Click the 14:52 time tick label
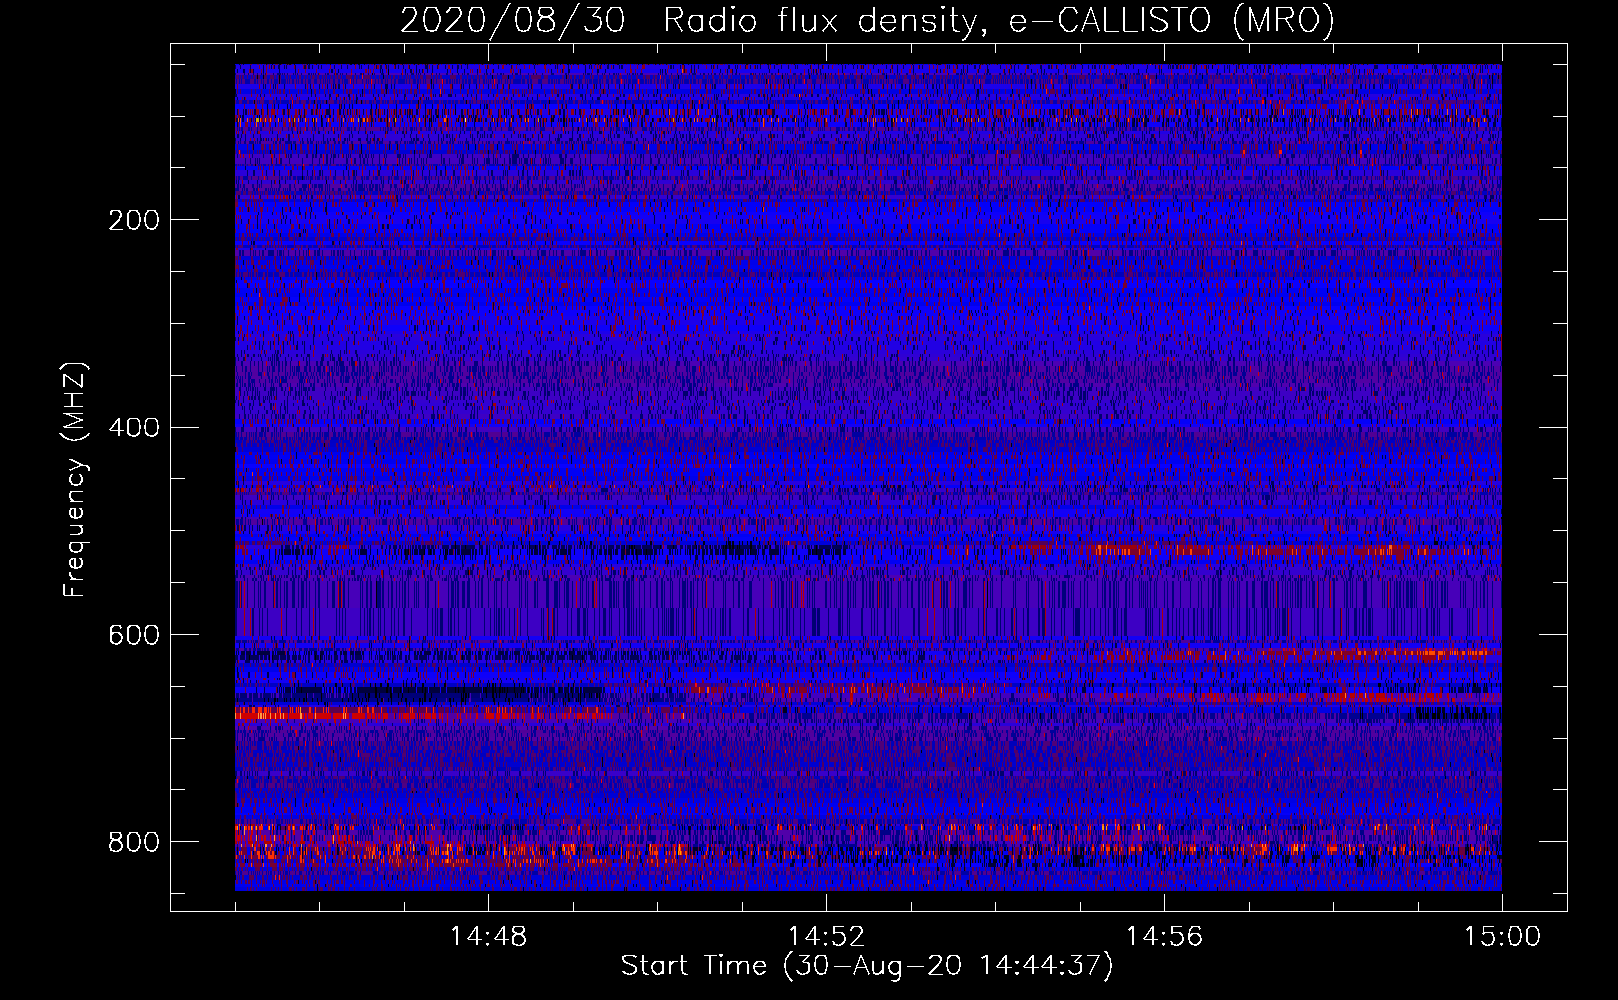This screenshot has width=1618, height=1000. tap(826, 937)
